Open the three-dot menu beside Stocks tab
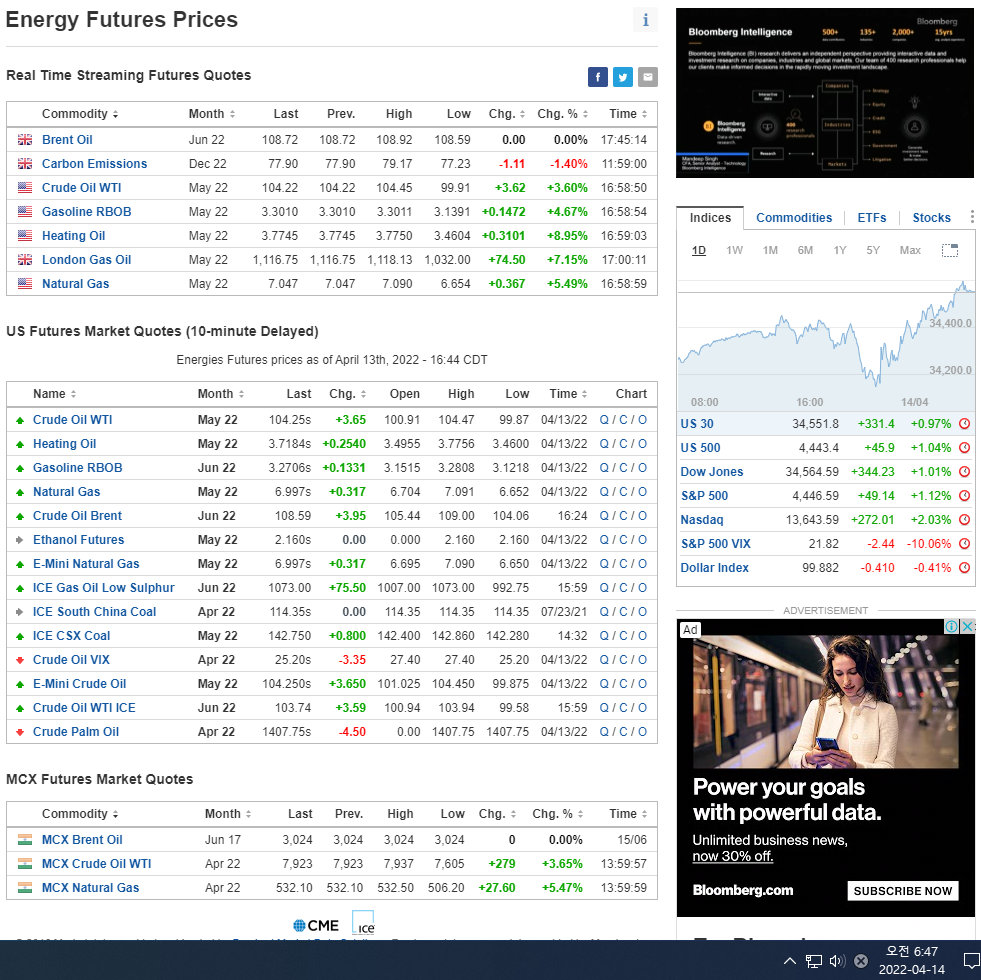The image size is (981, 980). [972, 217]
